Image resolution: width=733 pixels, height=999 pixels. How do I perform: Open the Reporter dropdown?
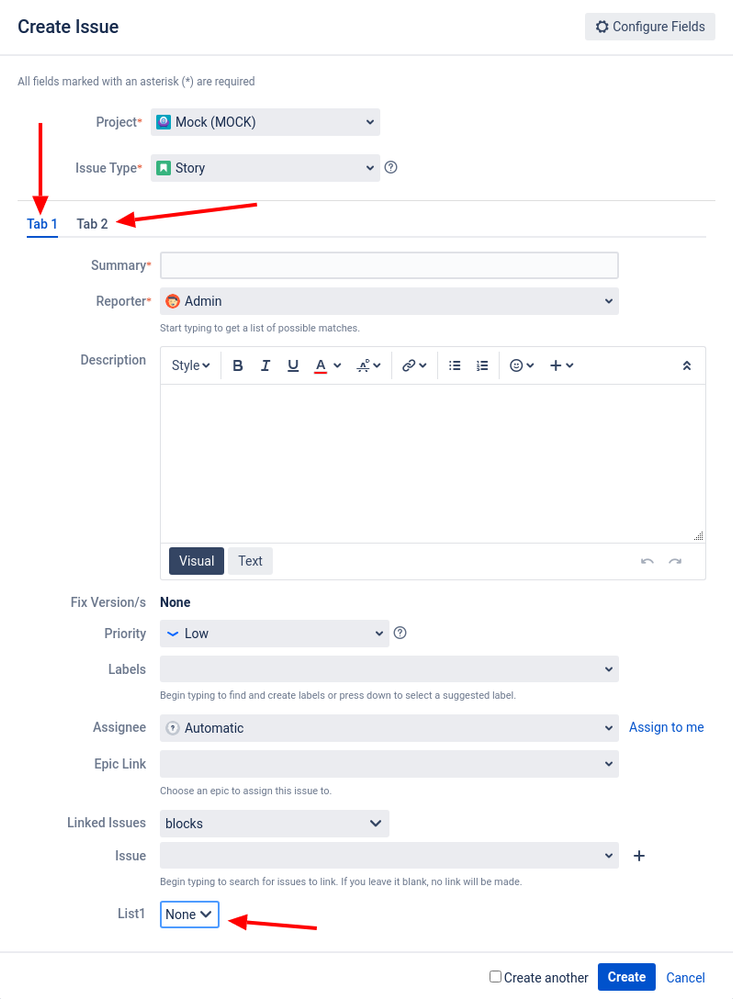389,301
